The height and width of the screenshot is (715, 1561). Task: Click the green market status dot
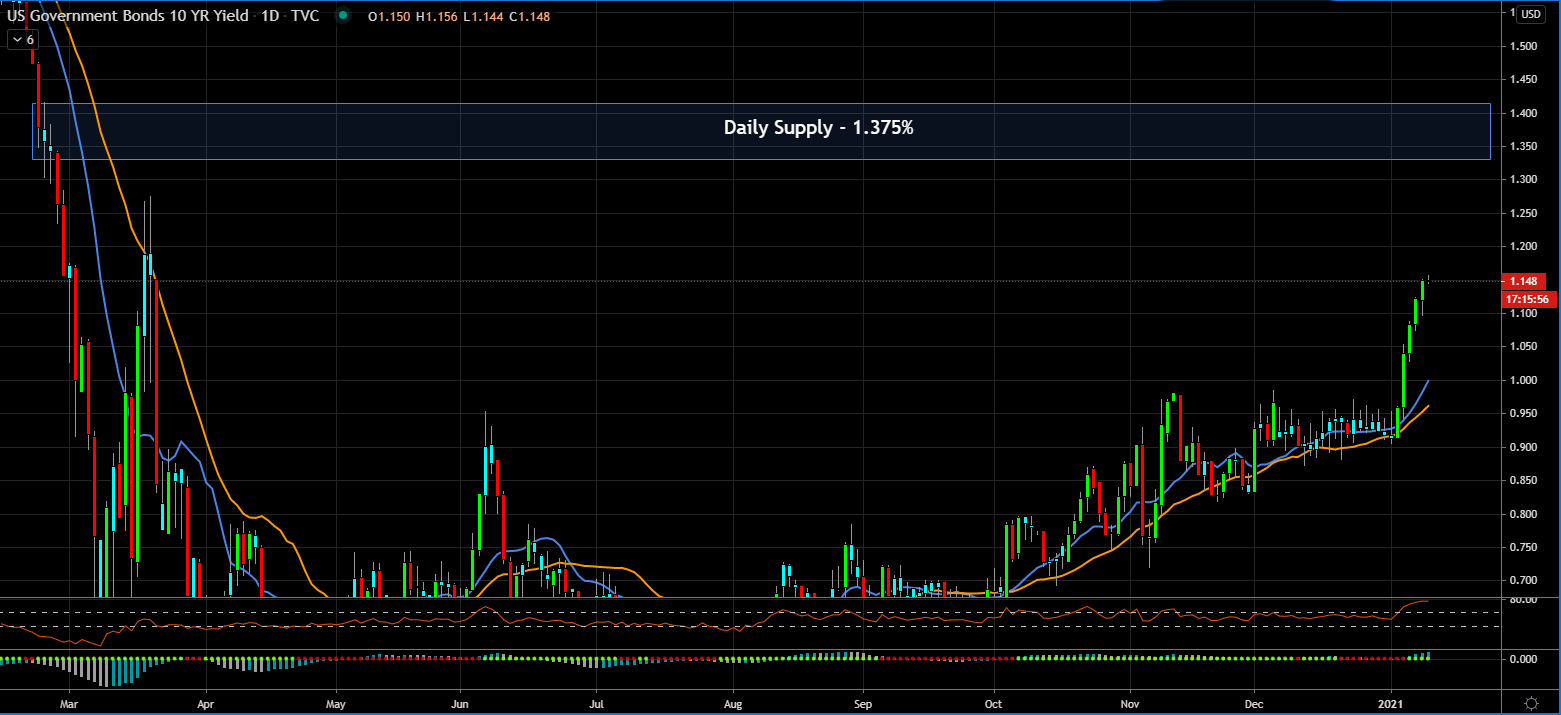click(344, 16)
